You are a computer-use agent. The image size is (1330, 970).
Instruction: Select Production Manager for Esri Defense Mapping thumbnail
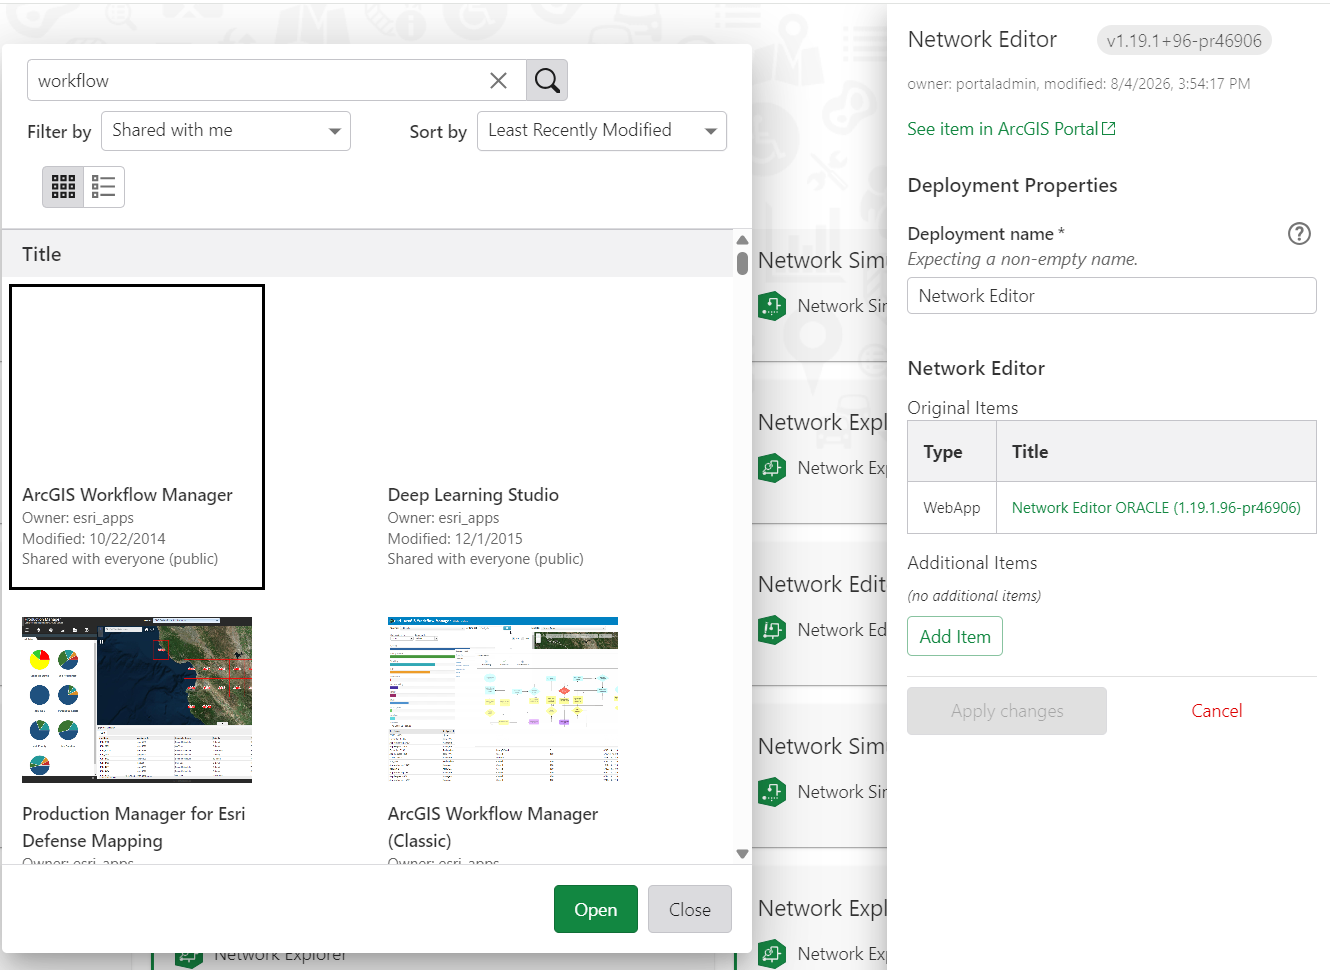(x=137, y=700)
